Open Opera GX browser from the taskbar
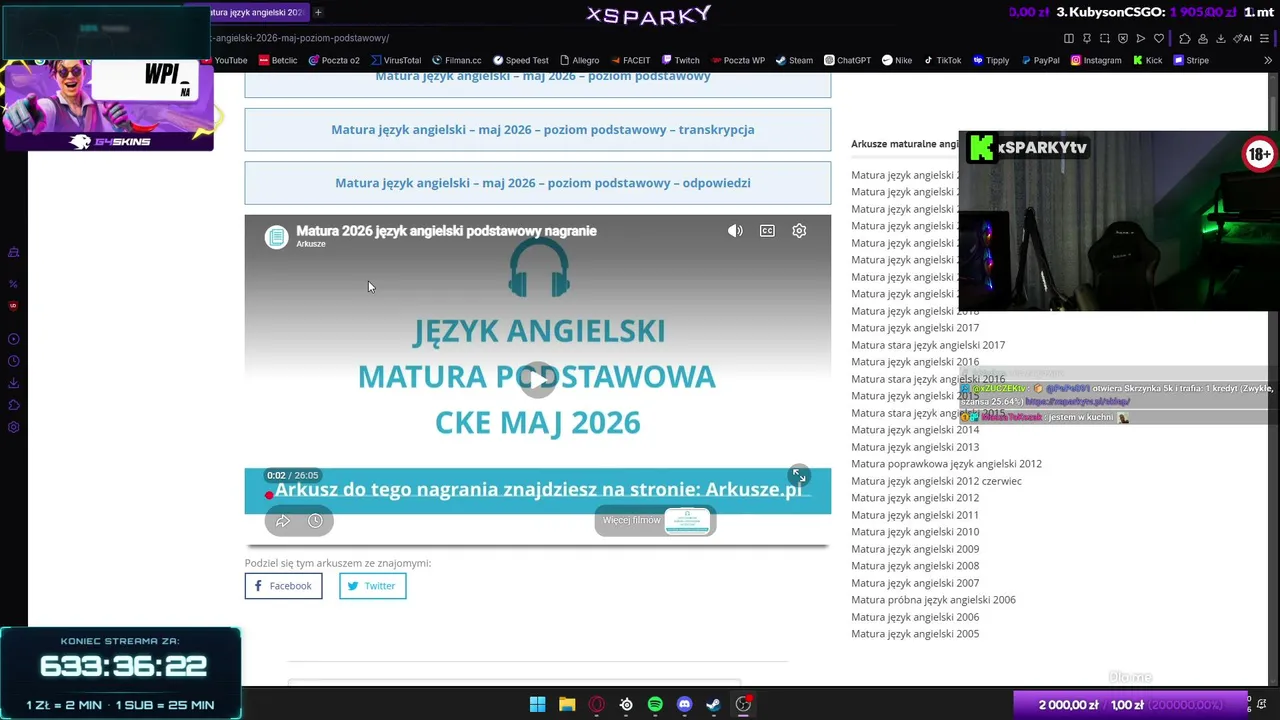The width and height of the screenshot is (1280, 720). [x=596, y=705]
